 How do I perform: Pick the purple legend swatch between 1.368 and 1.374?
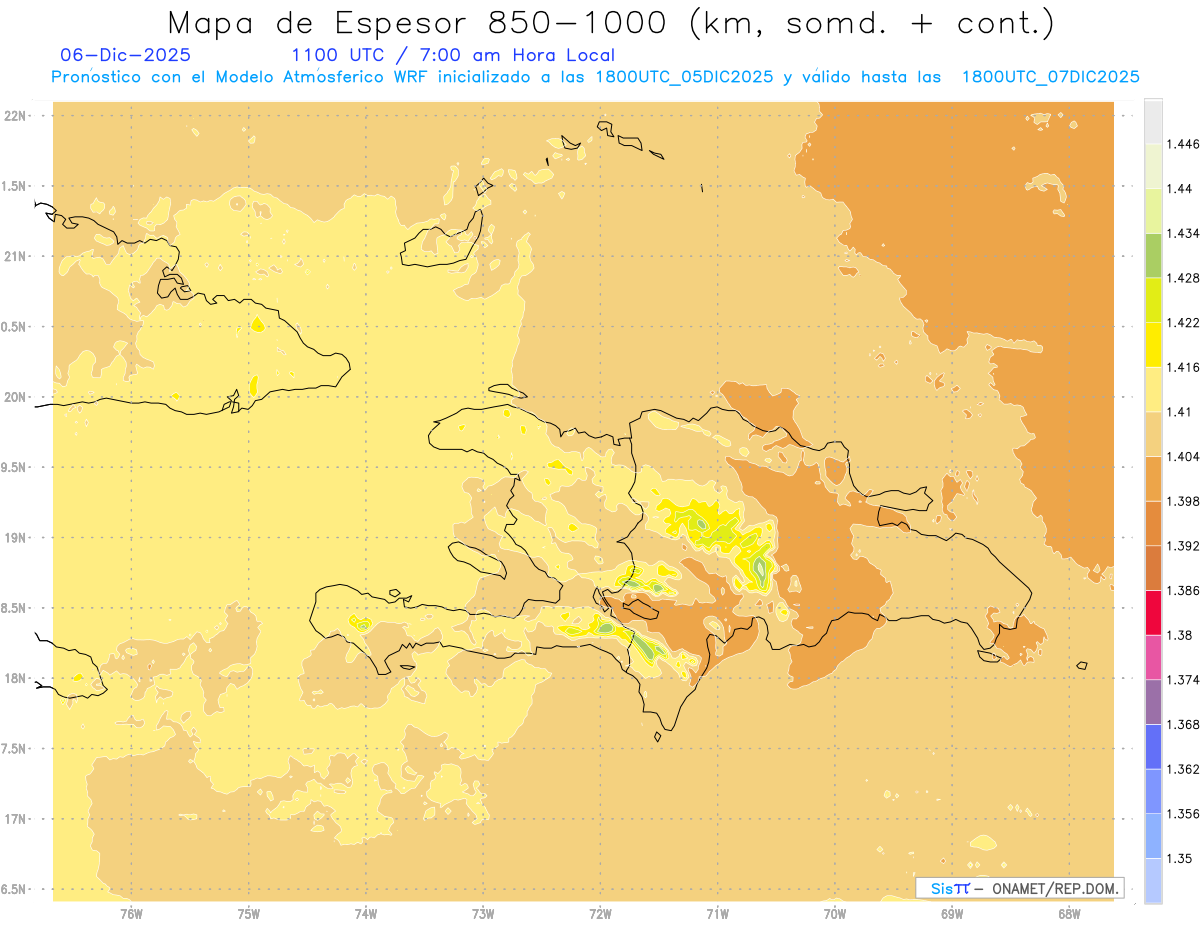pyautogui.click(x=1153, y=702)
